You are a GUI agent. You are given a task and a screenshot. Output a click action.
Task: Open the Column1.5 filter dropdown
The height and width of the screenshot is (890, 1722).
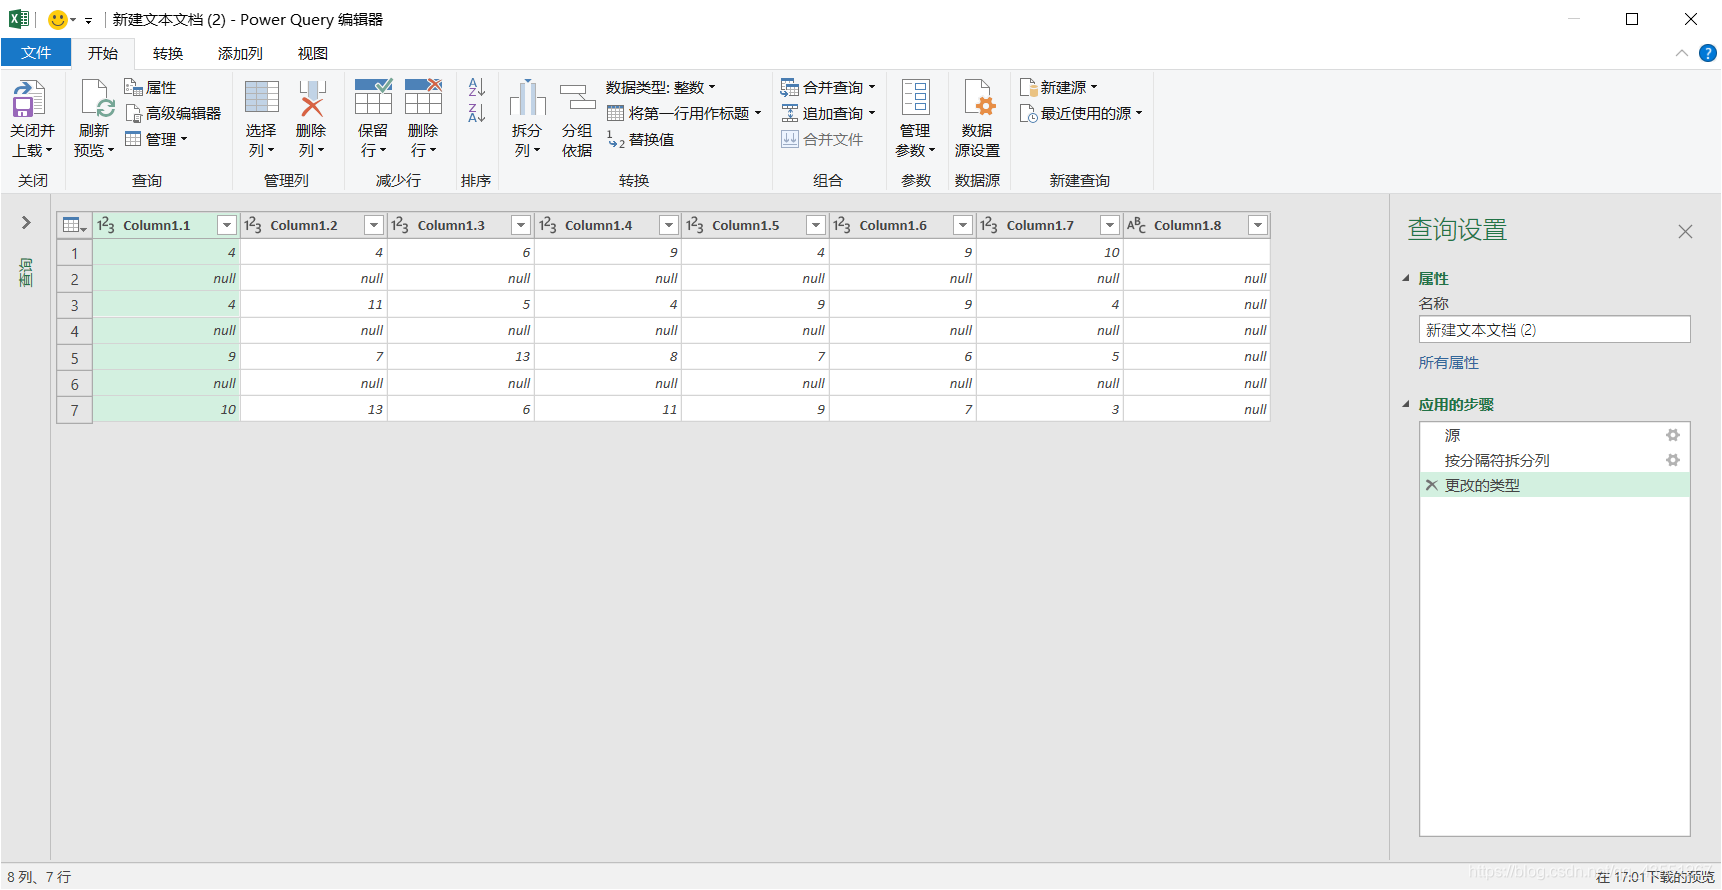click(x=816, y=225)
